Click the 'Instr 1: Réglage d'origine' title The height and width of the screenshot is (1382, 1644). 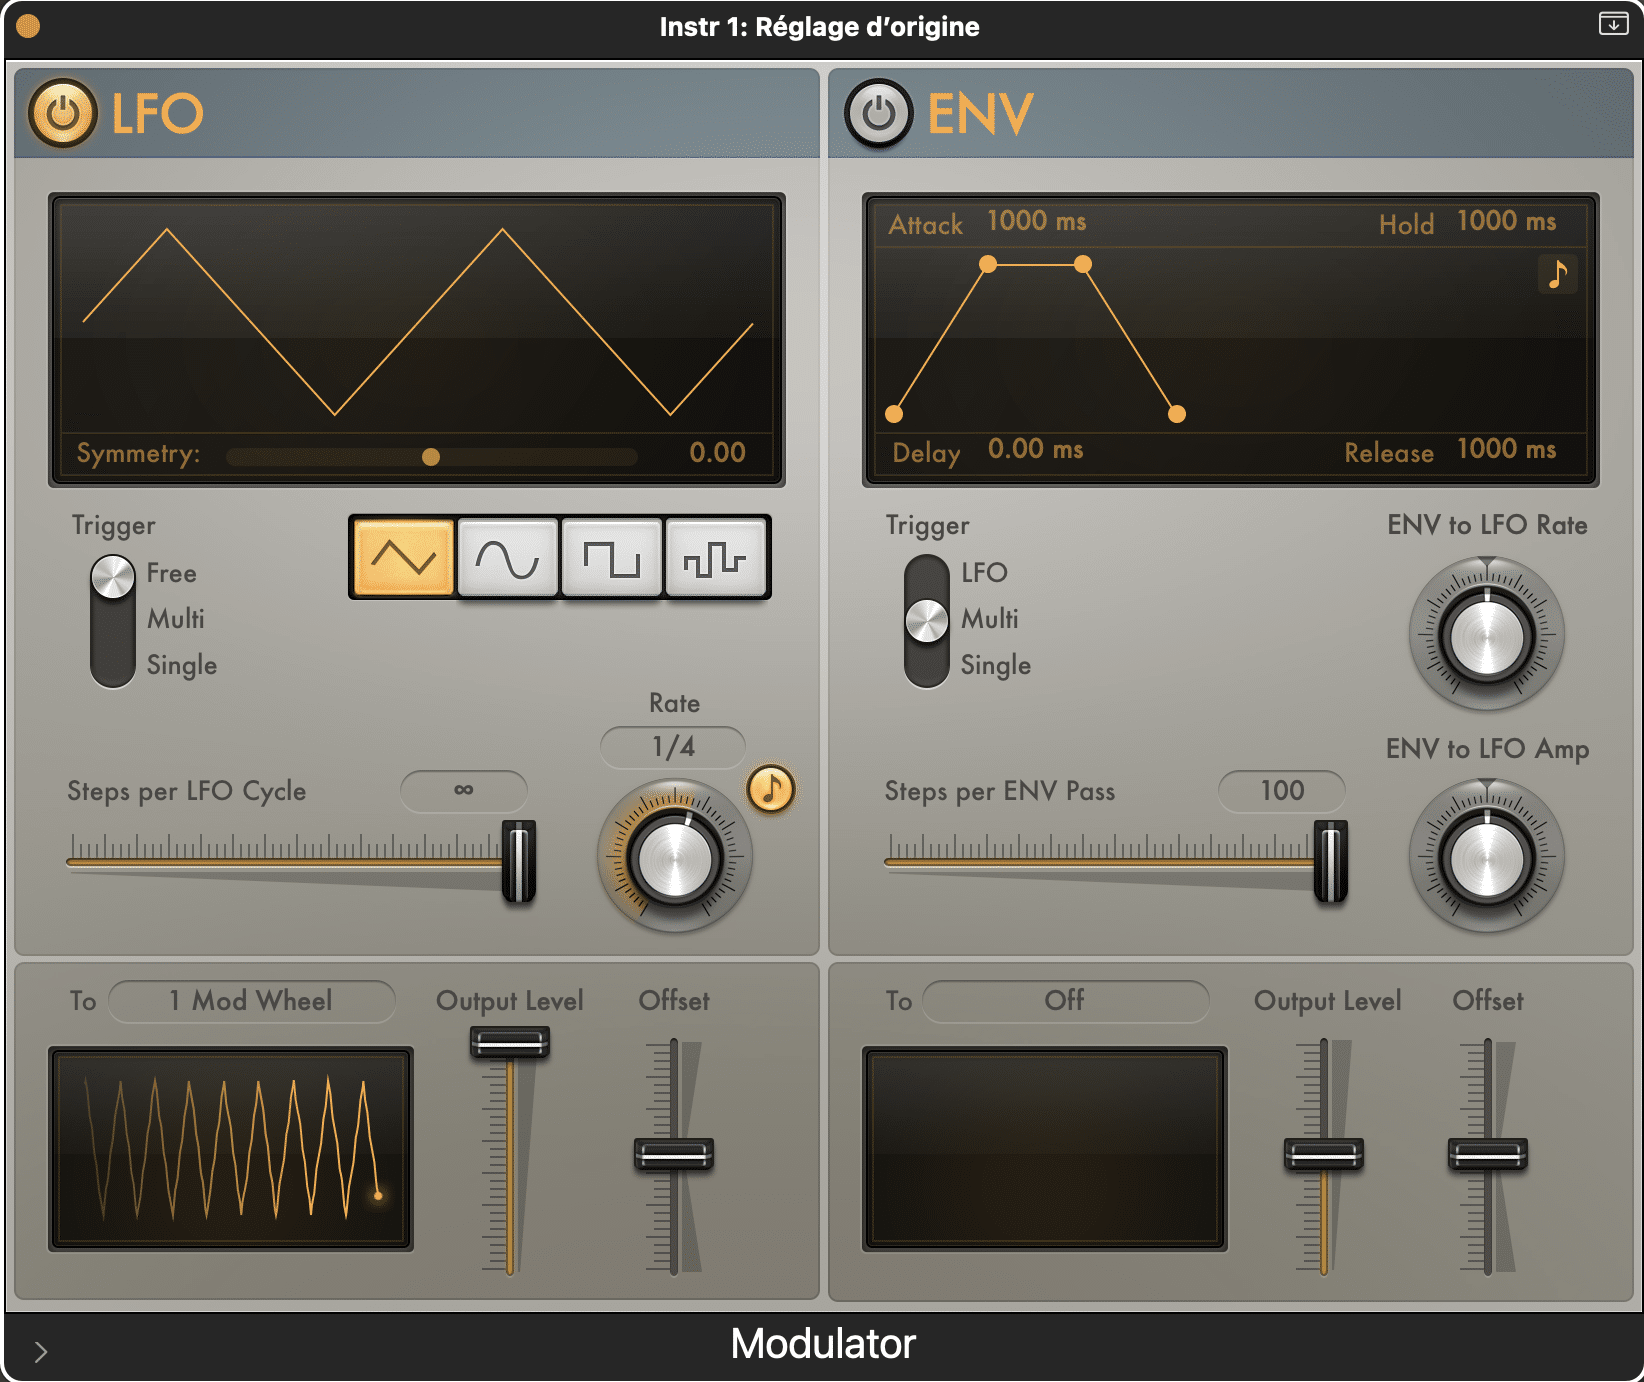coord(820,26)
